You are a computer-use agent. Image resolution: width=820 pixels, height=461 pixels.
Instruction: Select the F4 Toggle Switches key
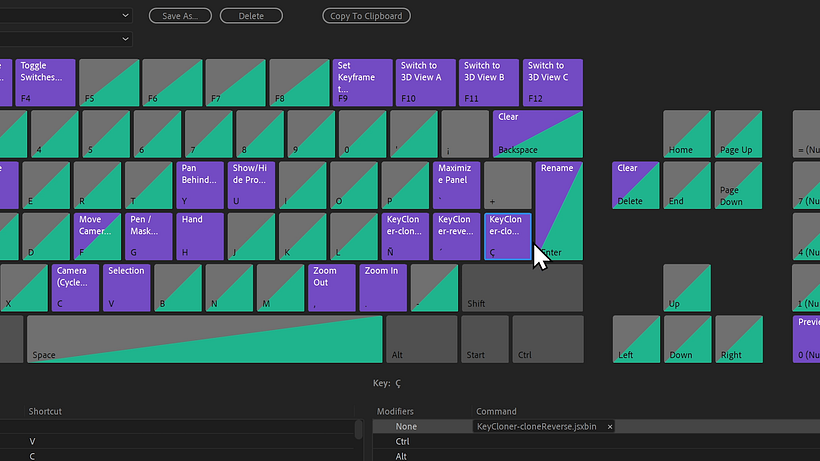click(45, 83)
